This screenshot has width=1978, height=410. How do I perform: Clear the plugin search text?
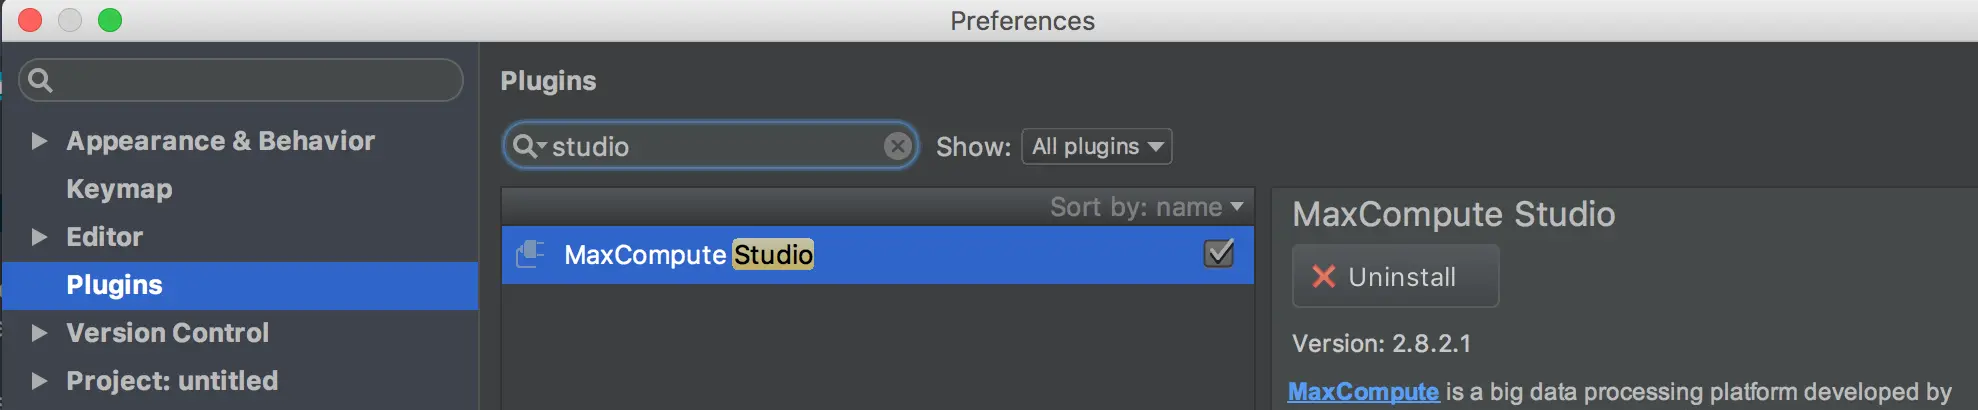pyautogui.click(x=897, y=147)
